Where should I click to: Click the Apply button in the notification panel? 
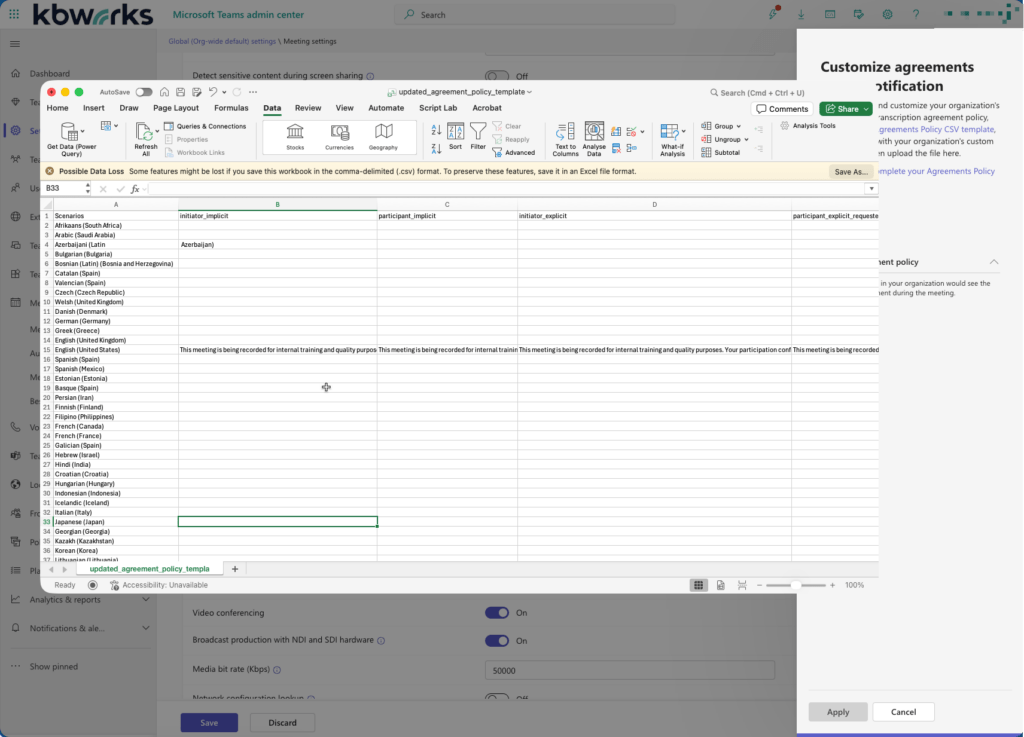[x=838, y=711]
